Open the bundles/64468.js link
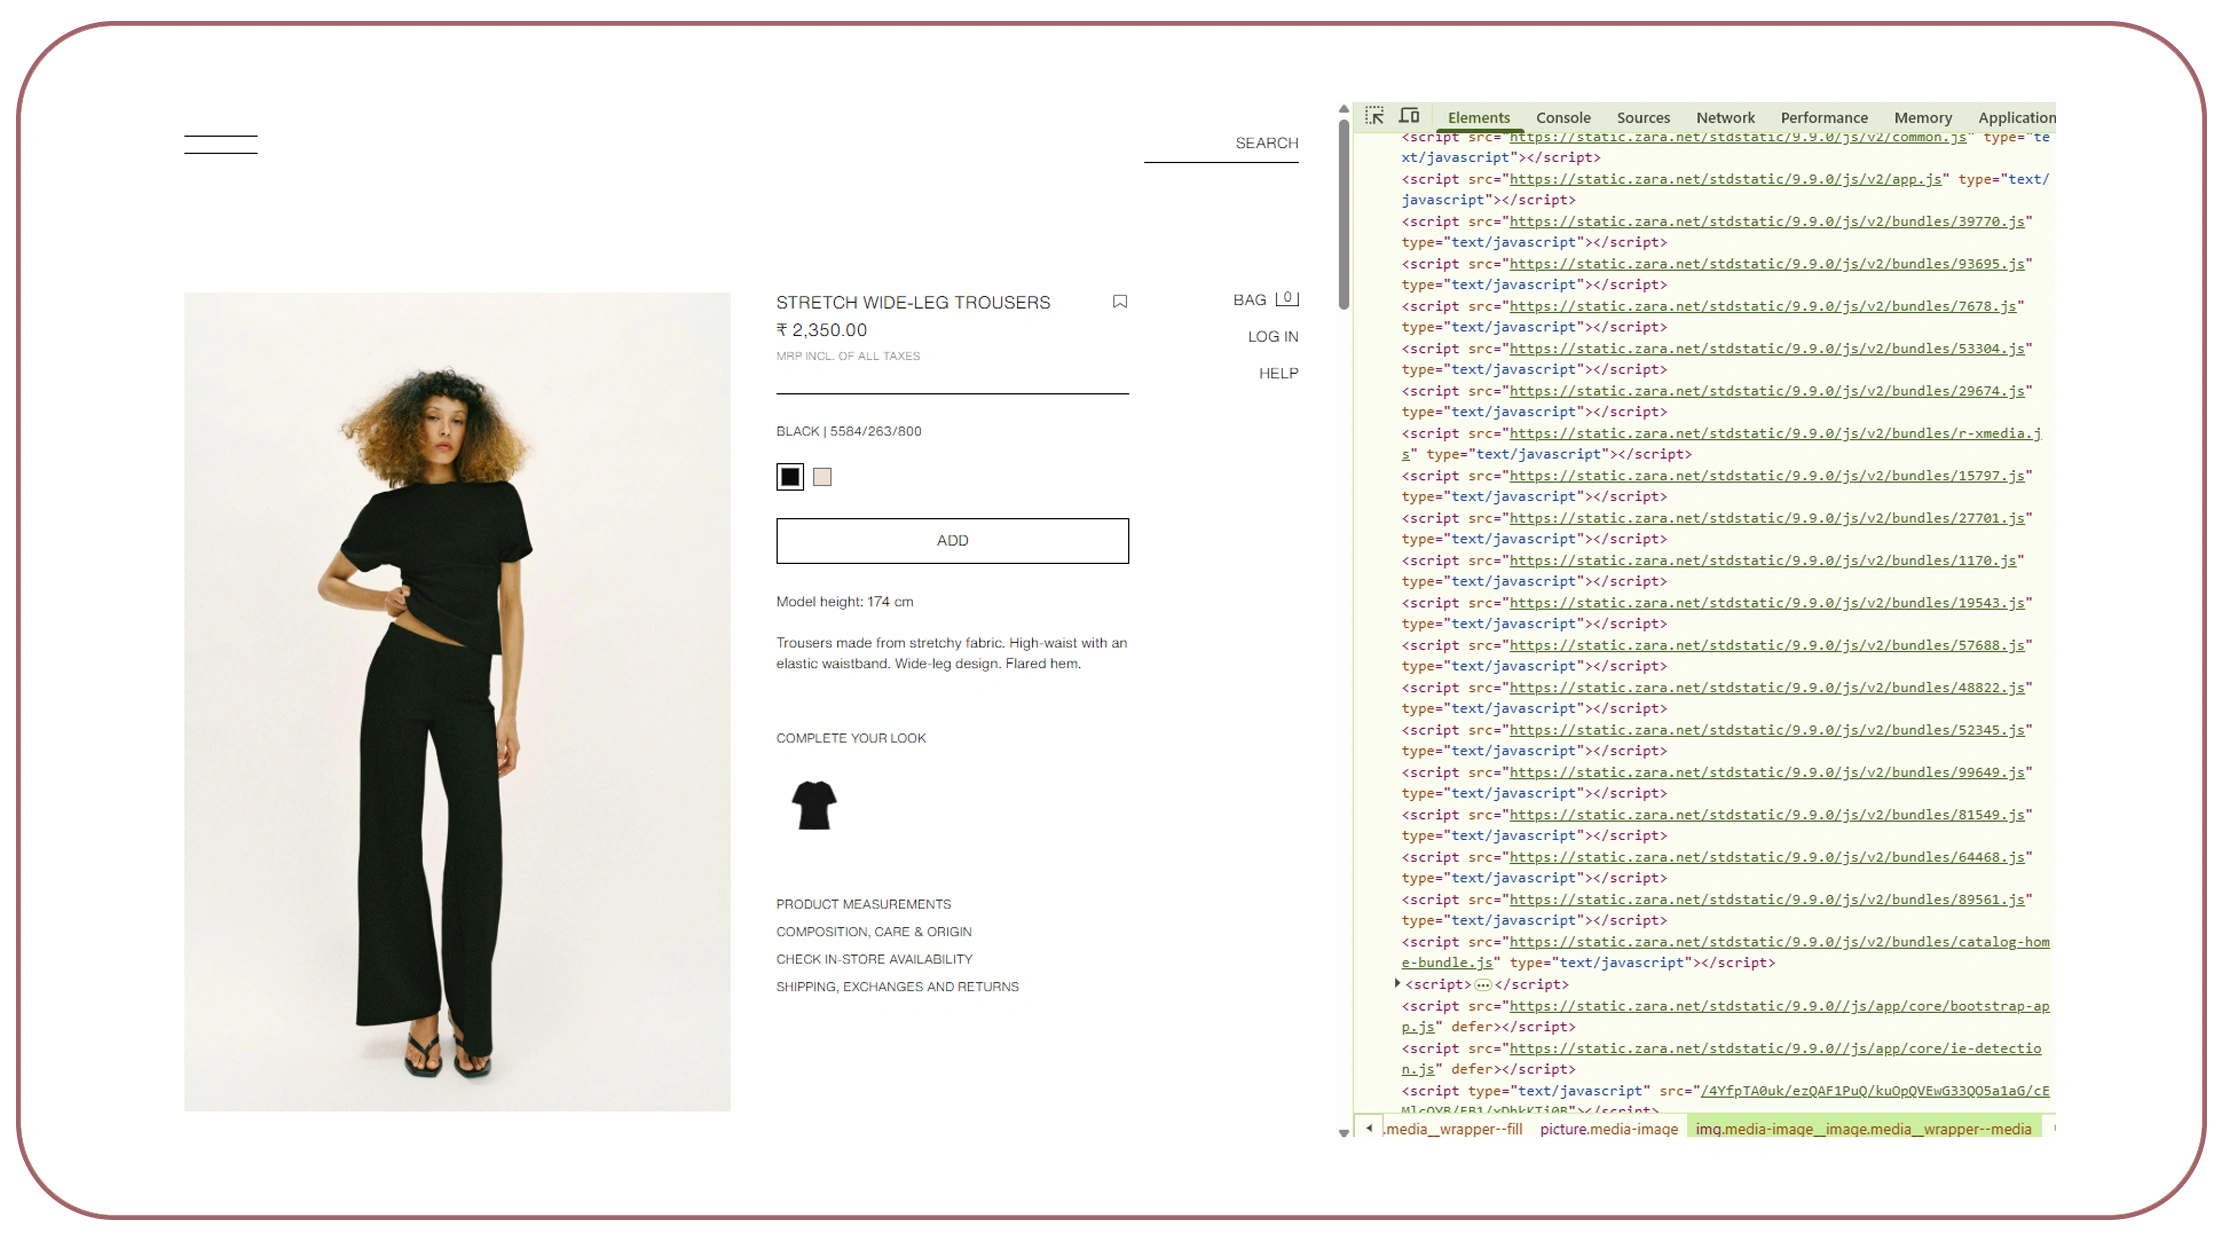The width and height of the screenshot is (2223, 1240). point(1767,858)
